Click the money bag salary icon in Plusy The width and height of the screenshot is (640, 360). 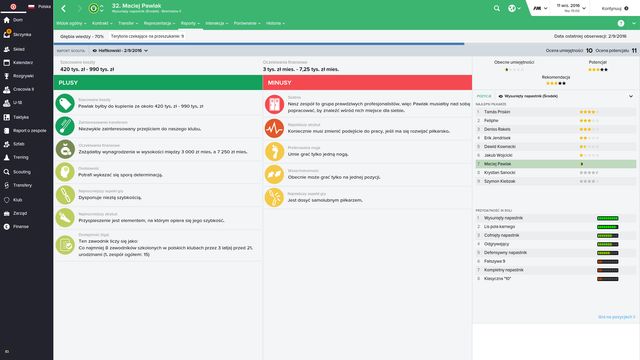[65, 149]
